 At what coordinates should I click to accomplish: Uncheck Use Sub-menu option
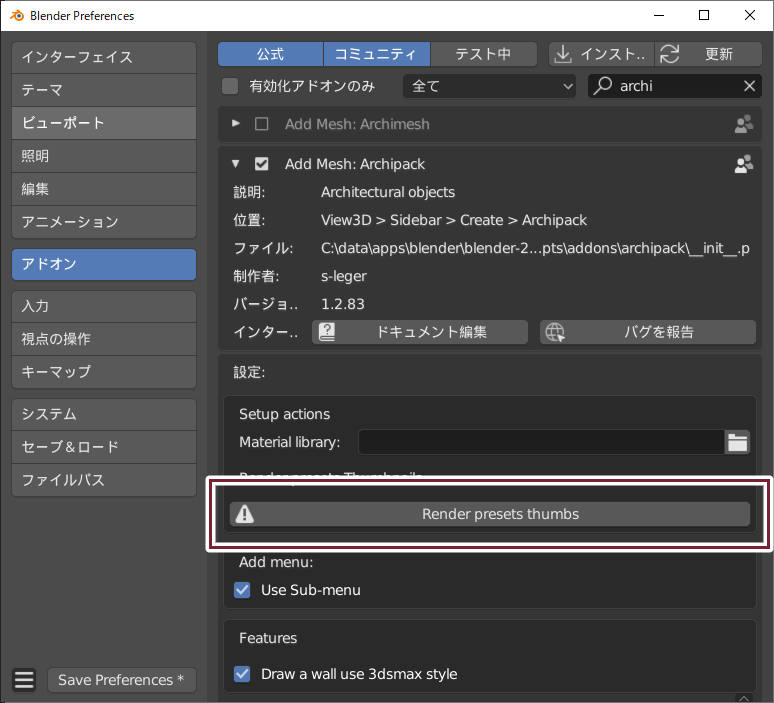(242, 590)
